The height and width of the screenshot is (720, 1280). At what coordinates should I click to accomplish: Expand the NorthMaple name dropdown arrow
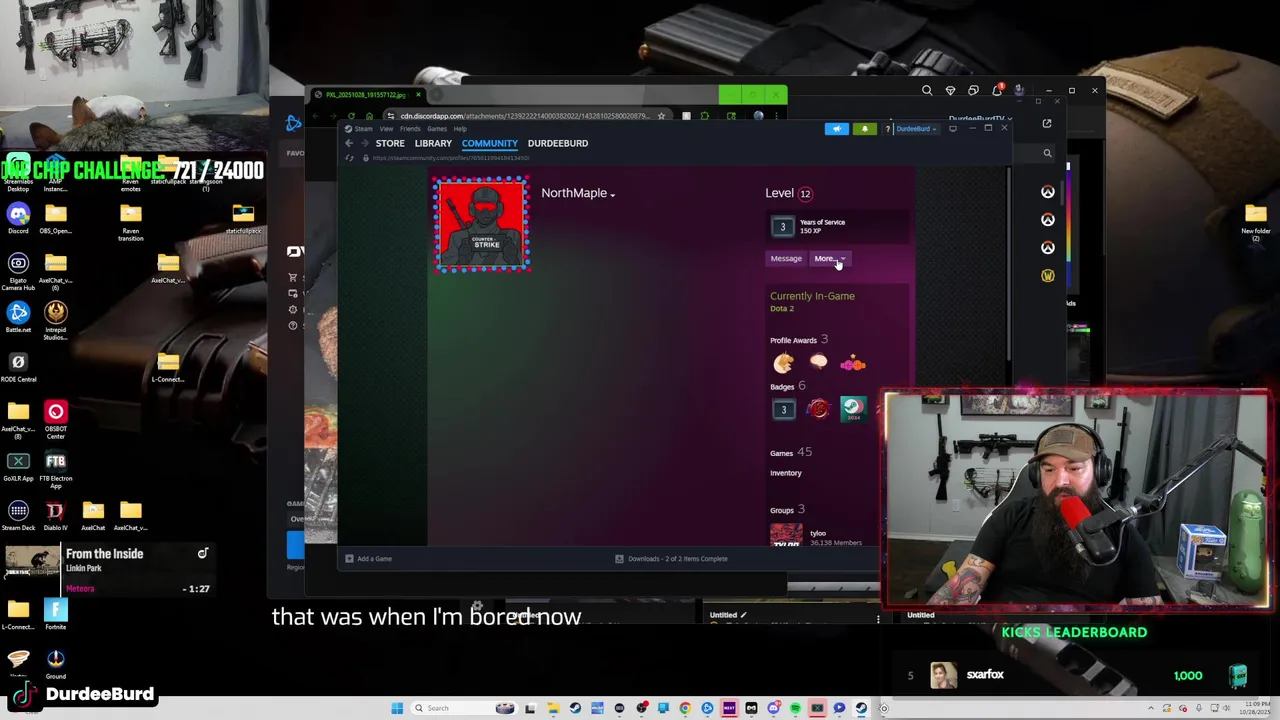(612, 195)
